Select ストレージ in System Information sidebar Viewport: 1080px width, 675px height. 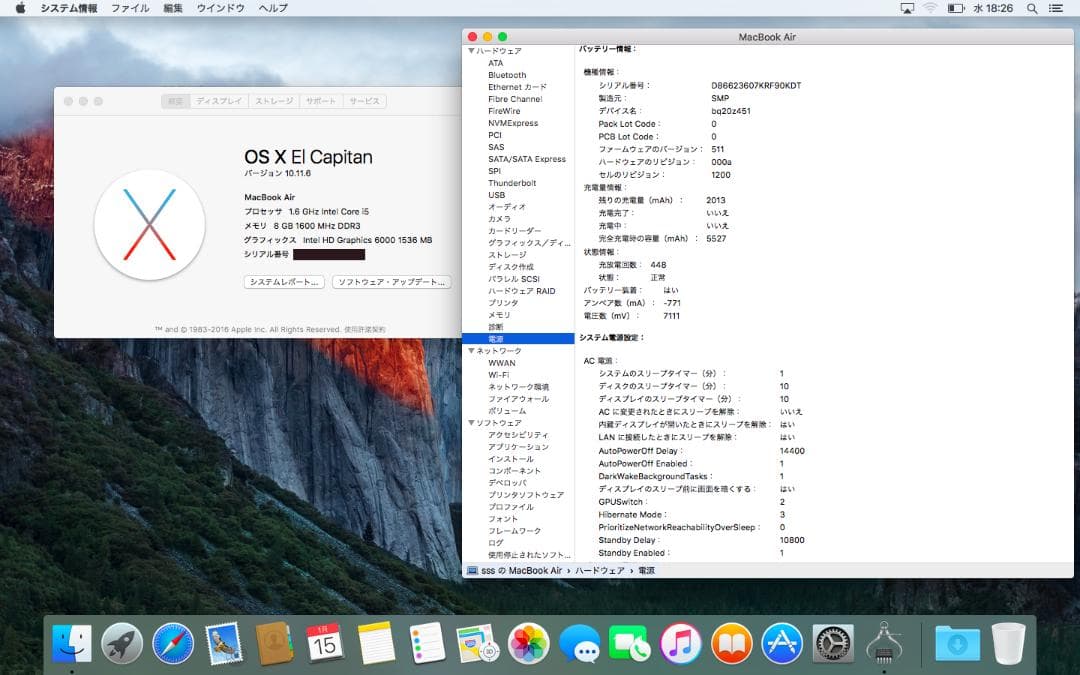507,255
